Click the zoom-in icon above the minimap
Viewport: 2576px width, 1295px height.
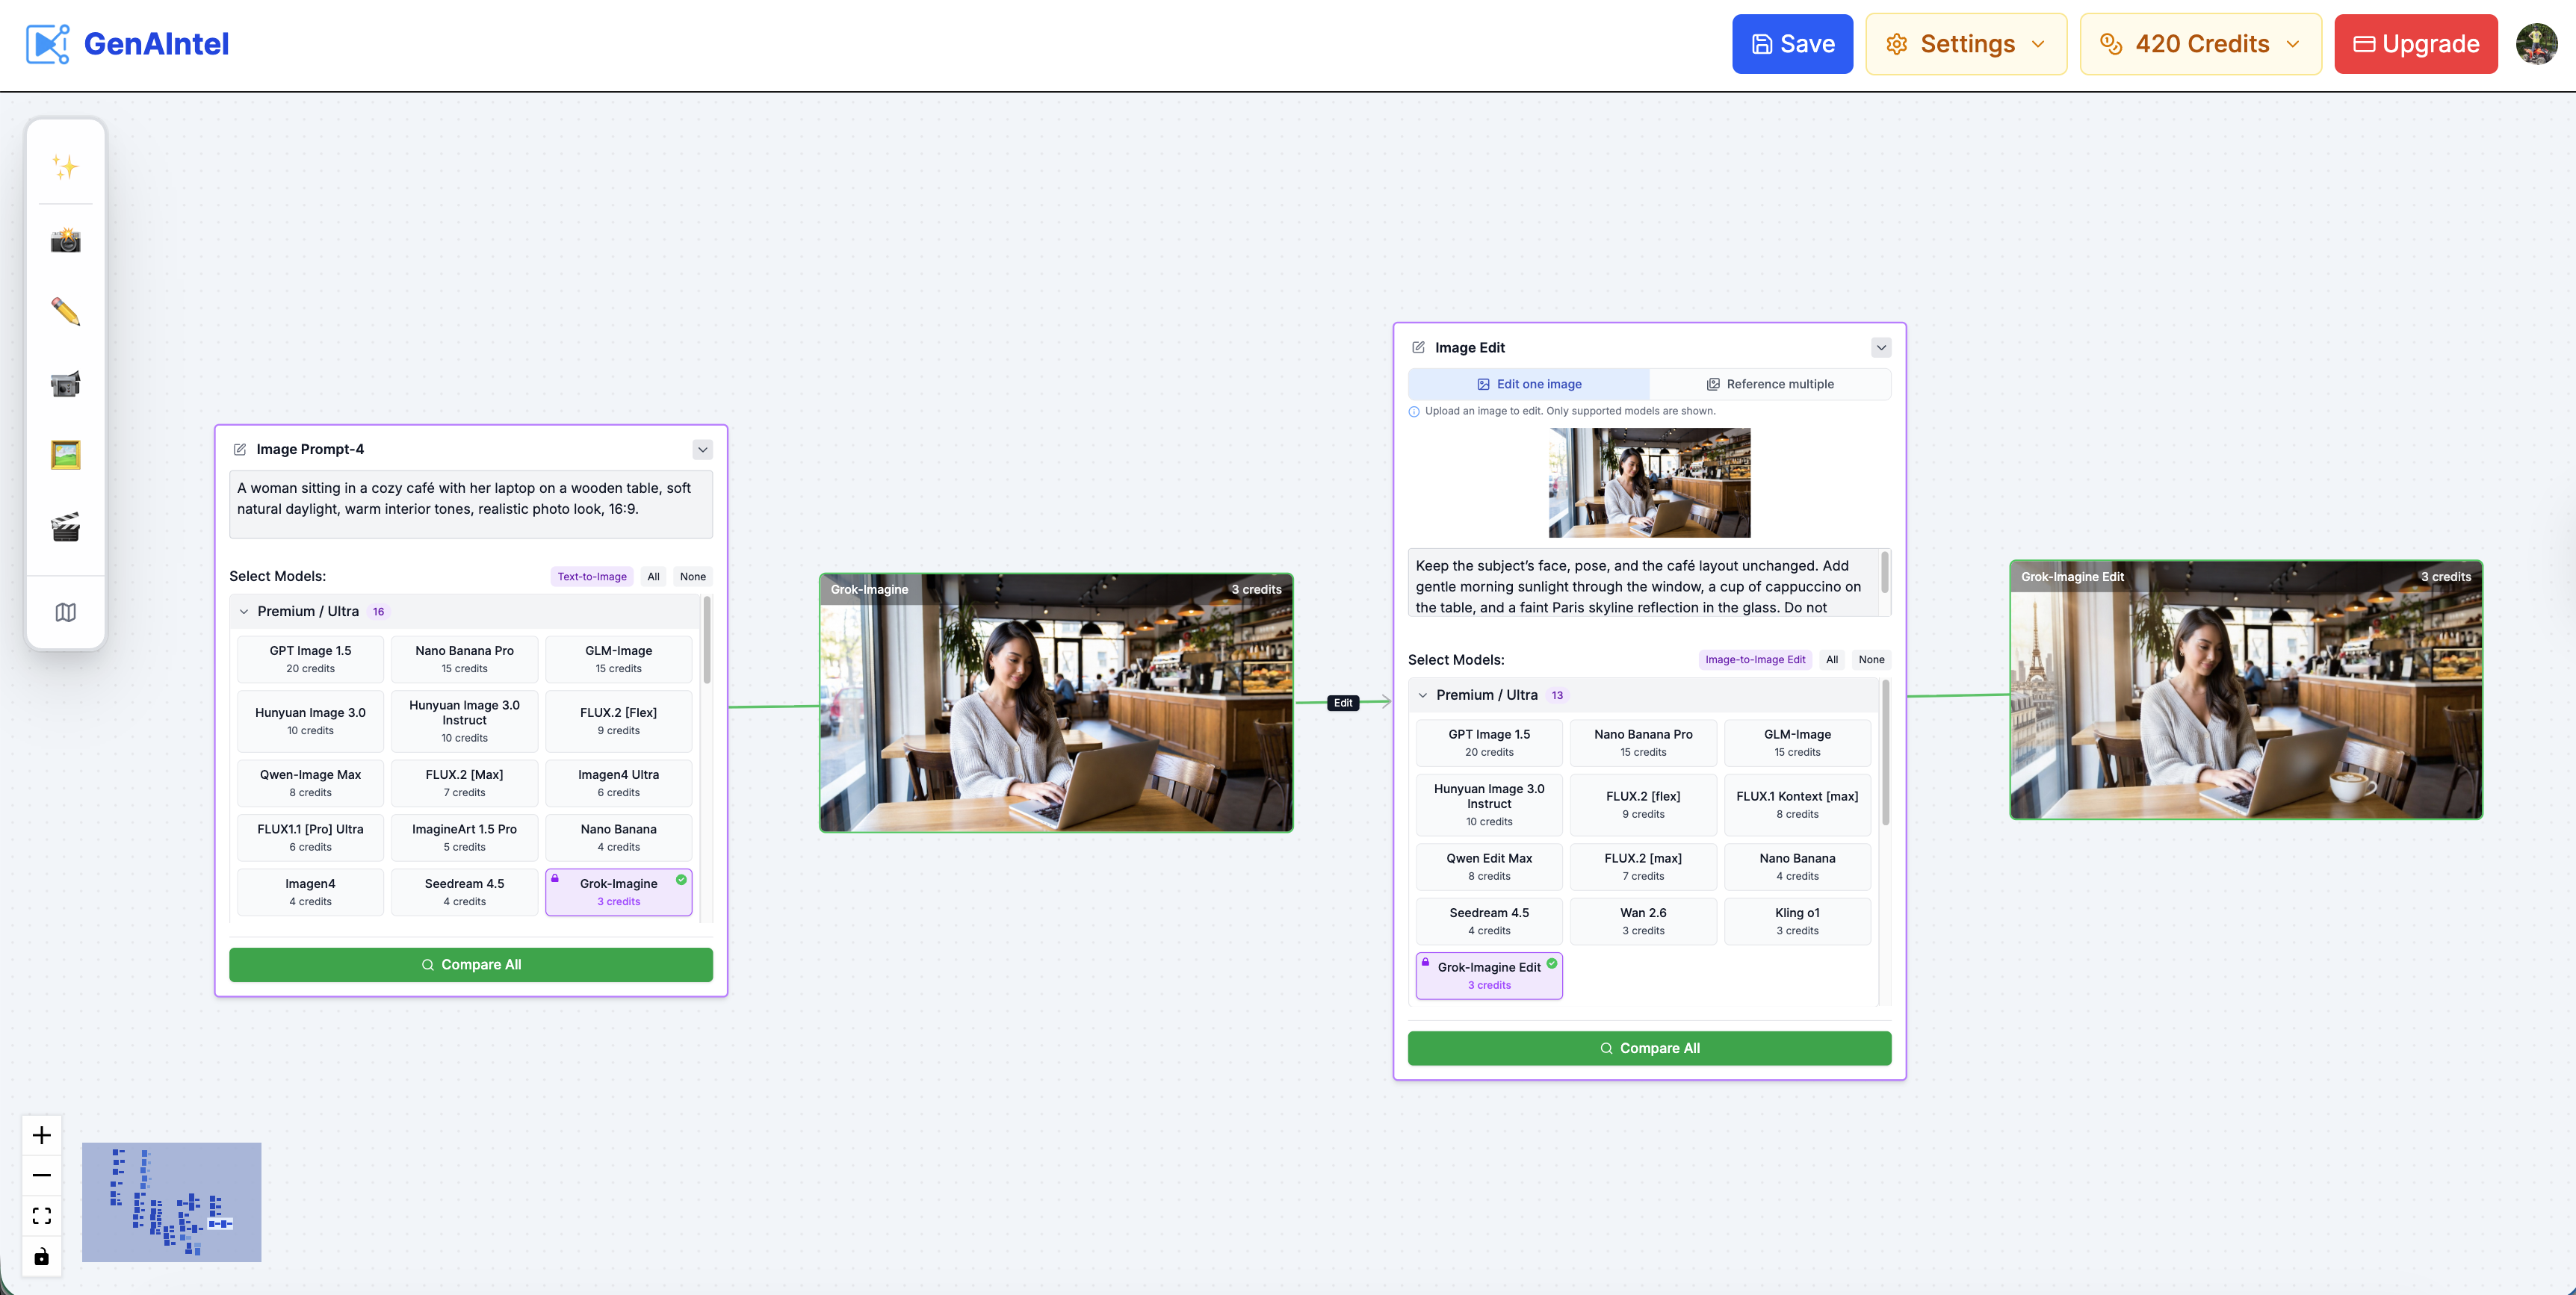42,1134
